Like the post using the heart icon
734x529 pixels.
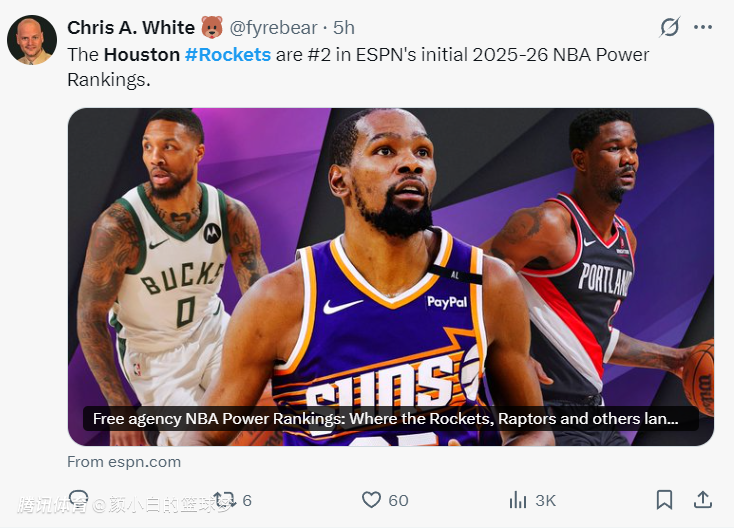(372, 500)
